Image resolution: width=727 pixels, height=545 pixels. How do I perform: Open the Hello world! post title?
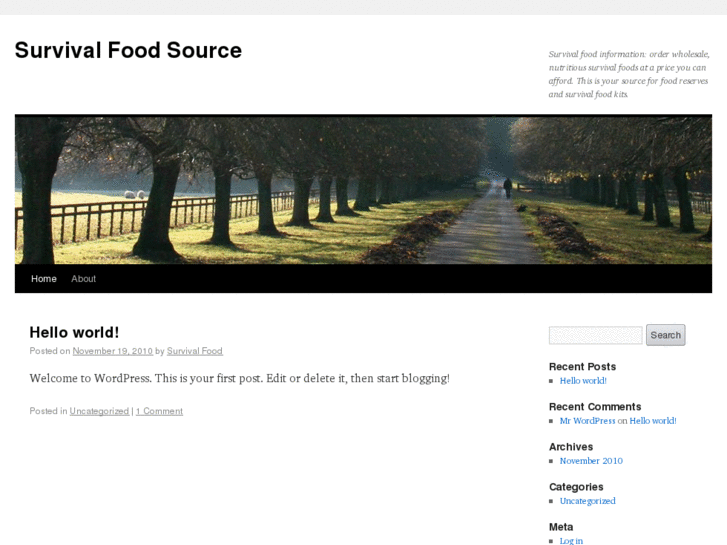coord(74,333)
